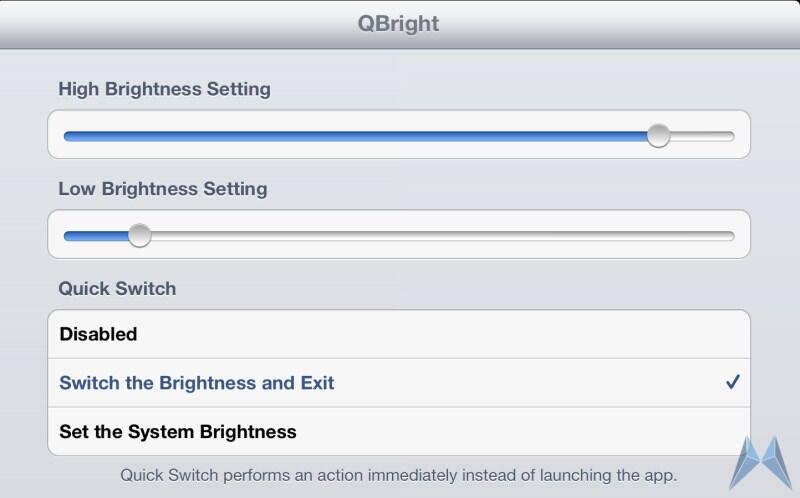Click the High Brightness slider knob

[658, 136]
